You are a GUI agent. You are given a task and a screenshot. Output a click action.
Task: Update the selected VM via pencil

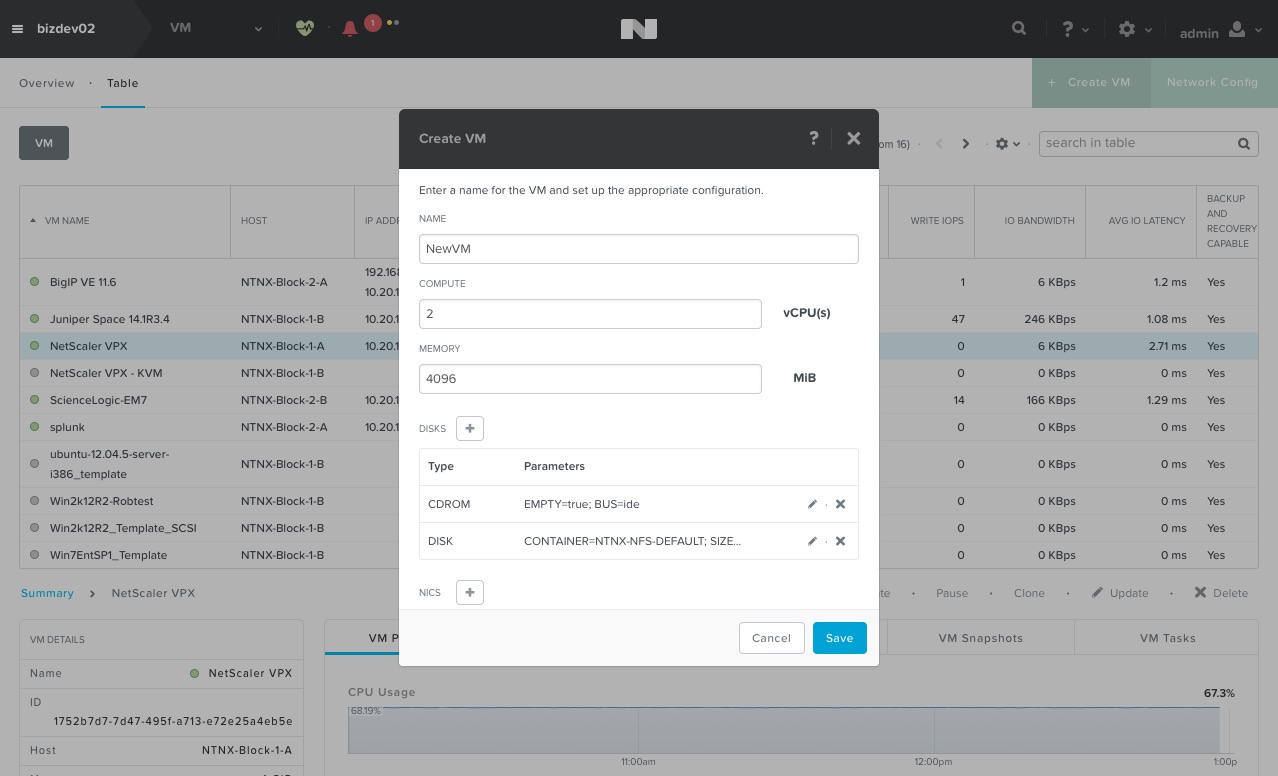pos(1120,593)
